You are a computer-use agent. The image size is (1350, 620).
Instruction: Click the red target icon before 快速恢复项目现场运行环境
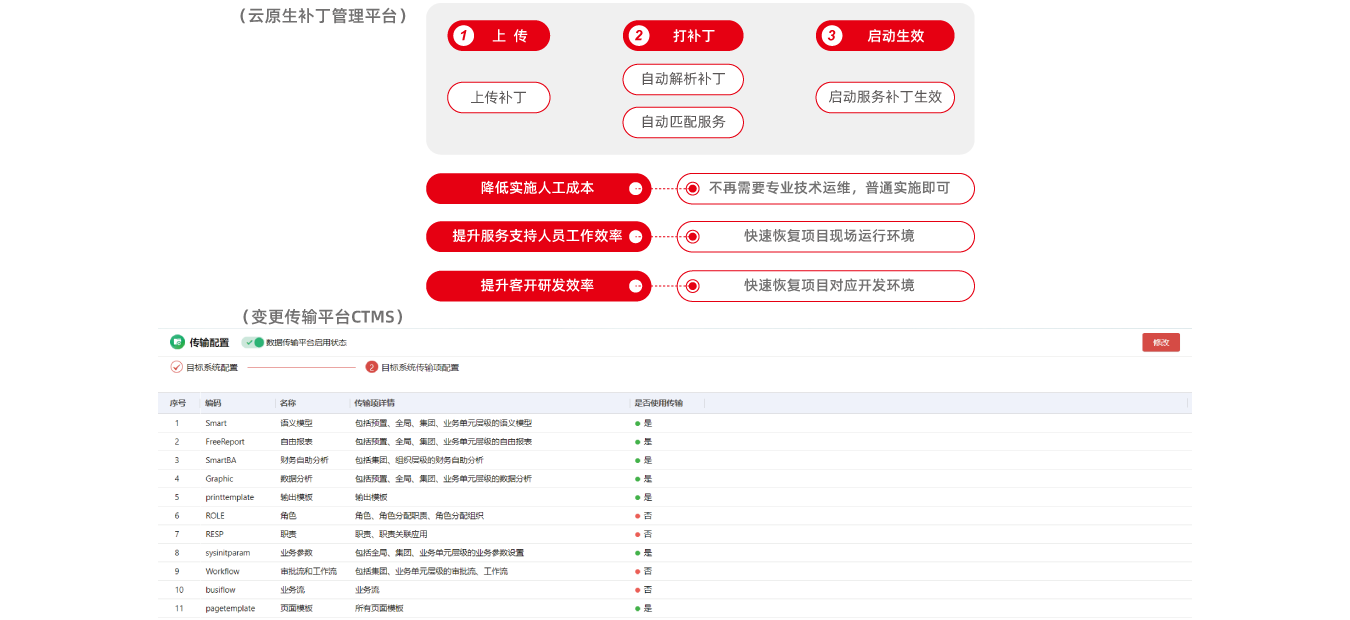(692, 237)
